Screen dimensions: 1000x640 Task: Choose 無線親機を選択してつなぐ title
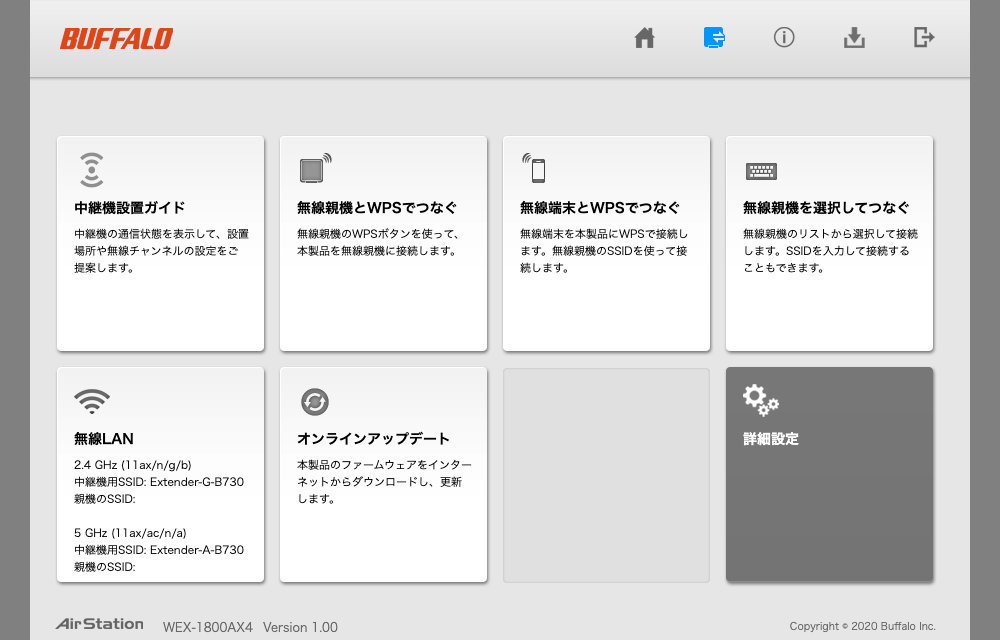[x=826, y=208]
